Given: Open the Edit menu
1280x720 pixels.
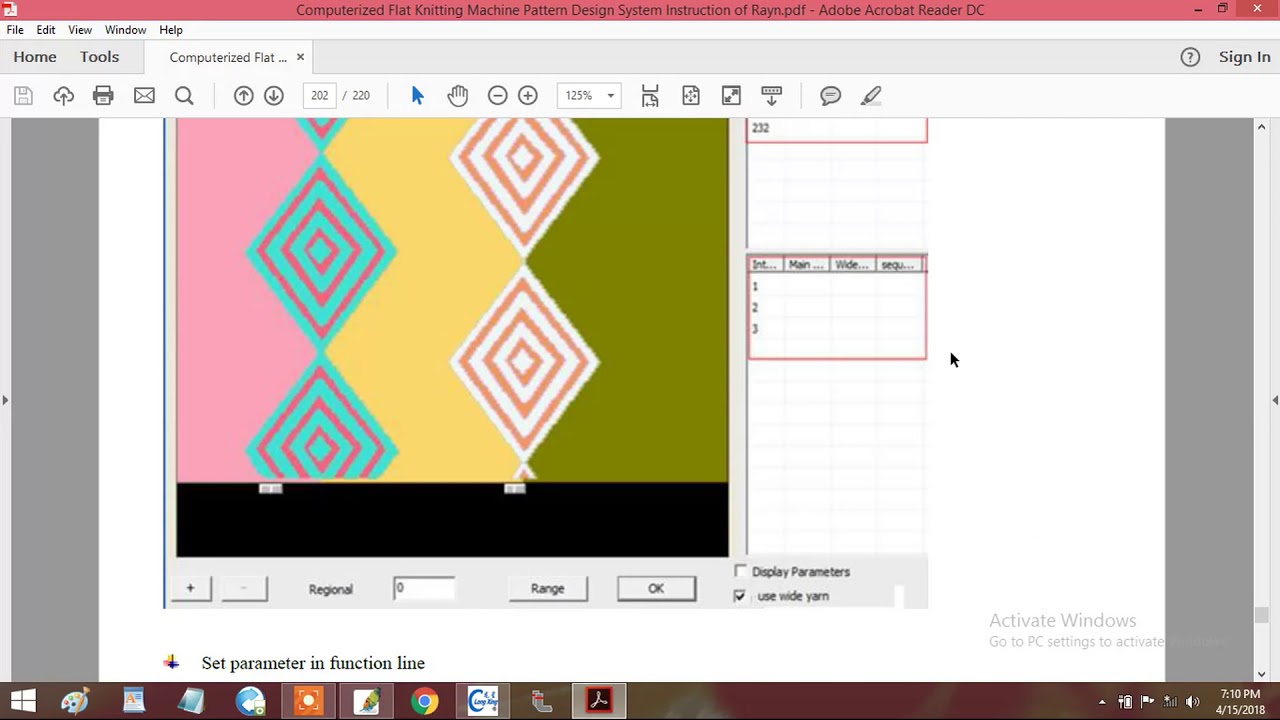Looking at the screenshot, I should tap(46, 30).
